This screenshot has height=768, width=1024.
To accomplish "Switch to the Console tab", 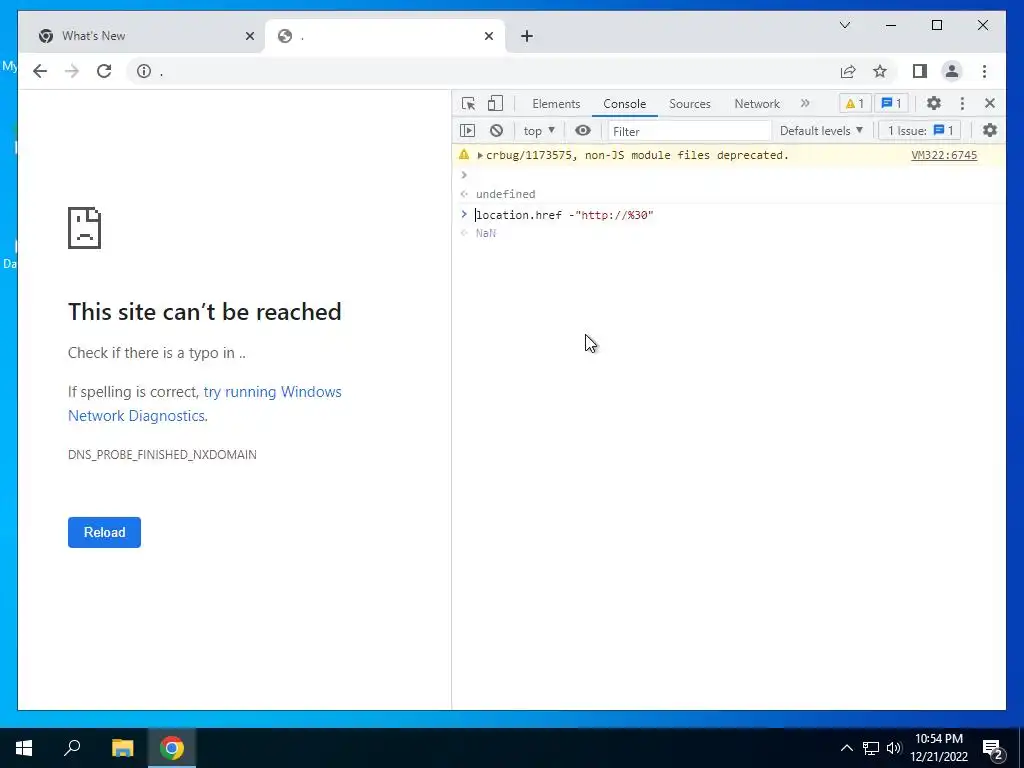I will pyautogui.click(x=624, y=104).
